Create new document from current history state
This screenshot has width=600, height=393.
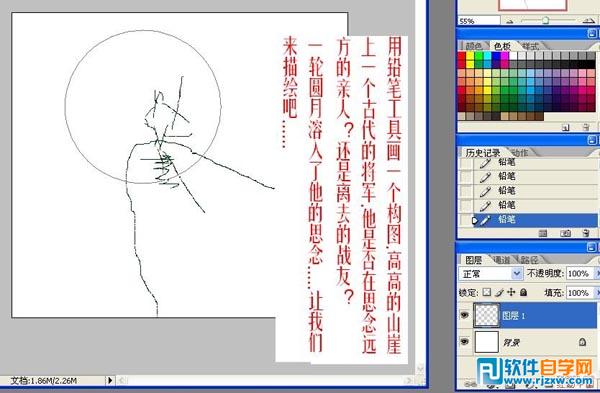pyautogui.click(x=543, y=233)
